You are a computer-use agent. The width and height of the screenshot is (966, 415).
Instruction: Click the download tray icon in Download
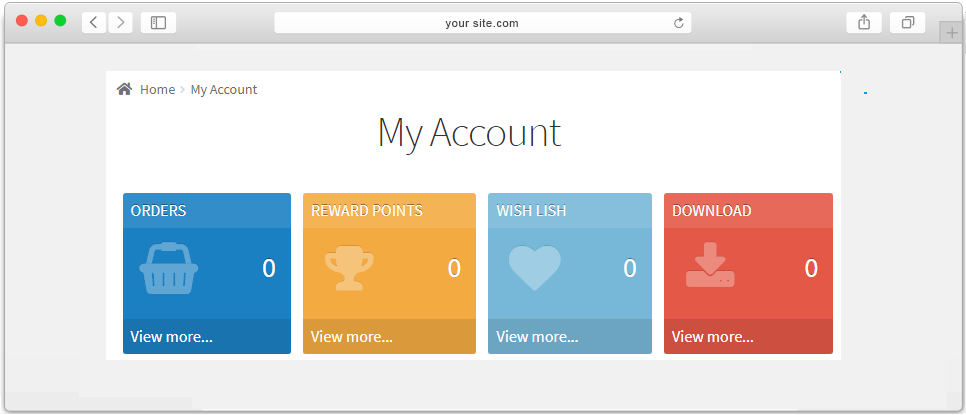pyautogui.click(x=710, y=265)
